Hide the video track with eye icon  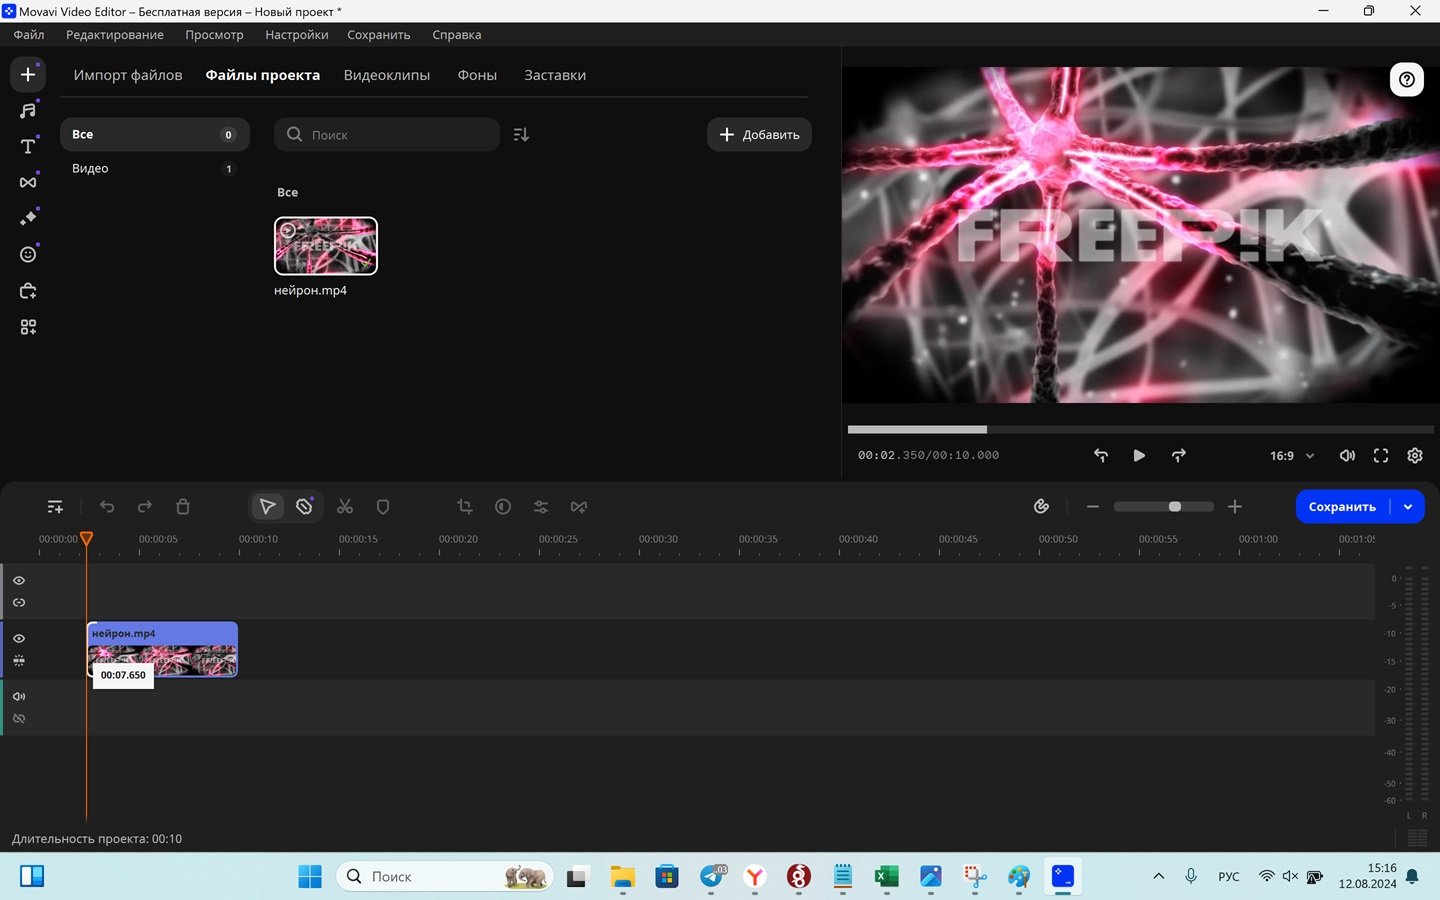[19, 638]
